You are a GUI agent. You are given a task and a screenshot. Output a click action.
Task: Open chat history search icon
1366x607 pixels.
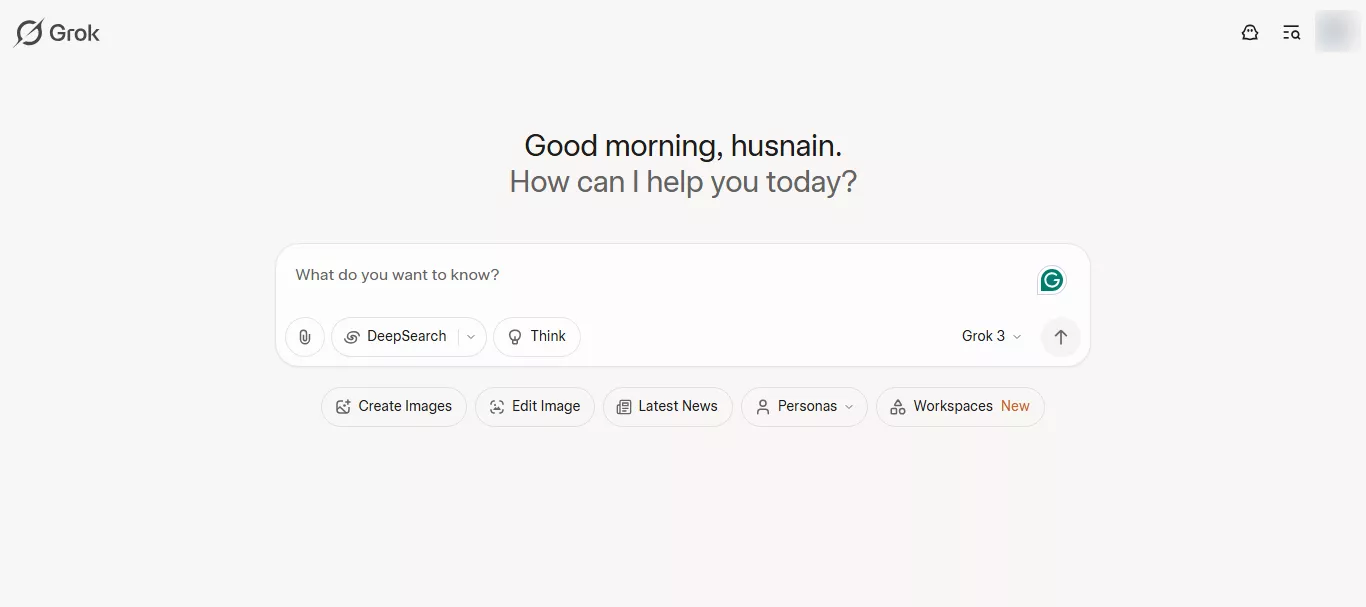[1291, 33]
